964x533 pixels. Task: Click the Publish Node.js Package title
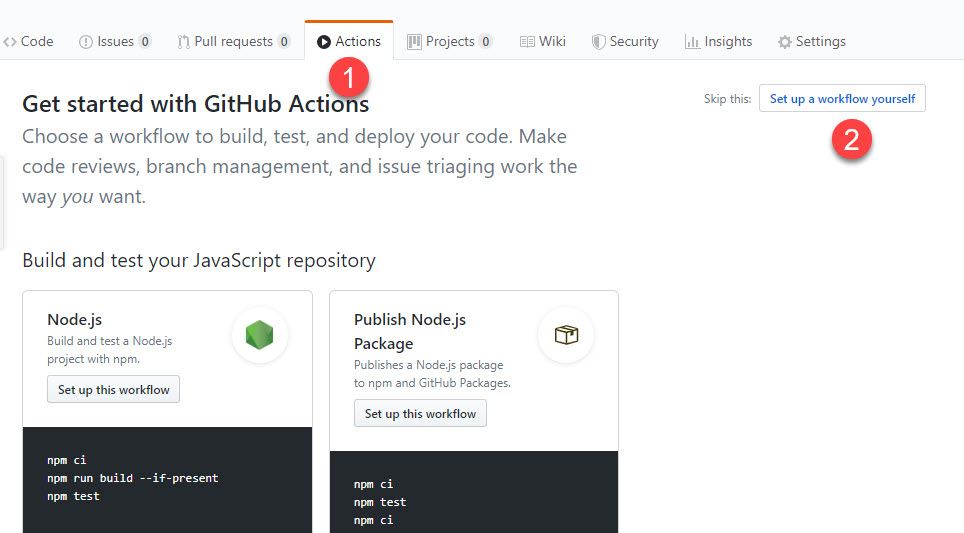(x=410, y=331)
